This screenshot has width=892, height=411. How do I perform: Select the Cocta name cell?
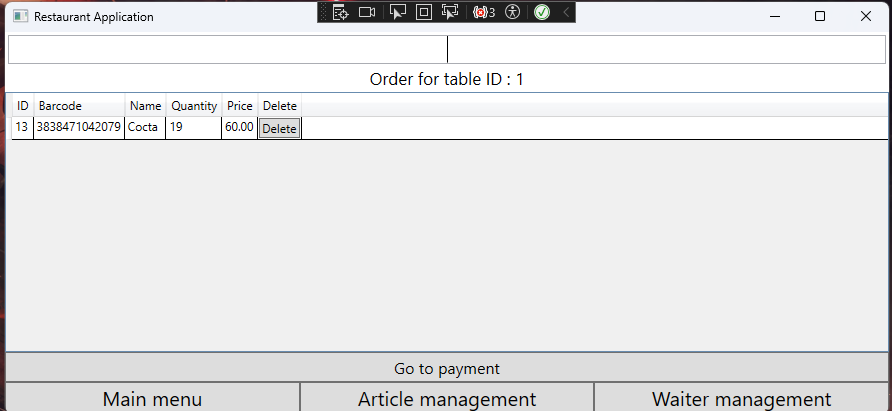point(145,128)
